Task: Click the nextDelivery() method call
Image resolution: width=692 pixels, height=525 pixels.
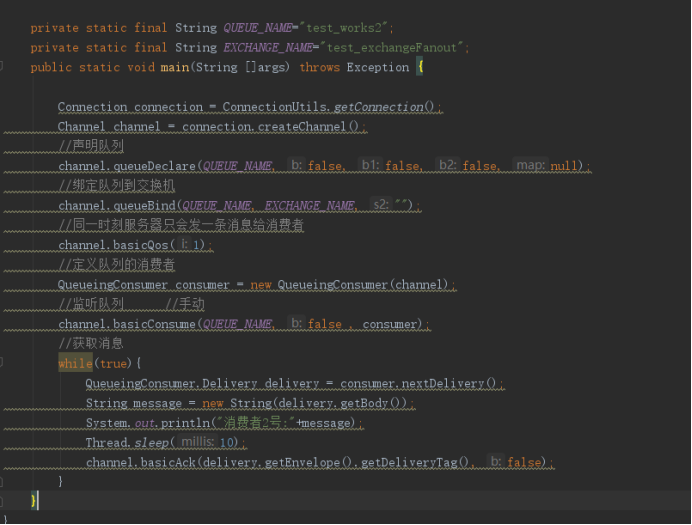Action: click(x=449, y=384)
